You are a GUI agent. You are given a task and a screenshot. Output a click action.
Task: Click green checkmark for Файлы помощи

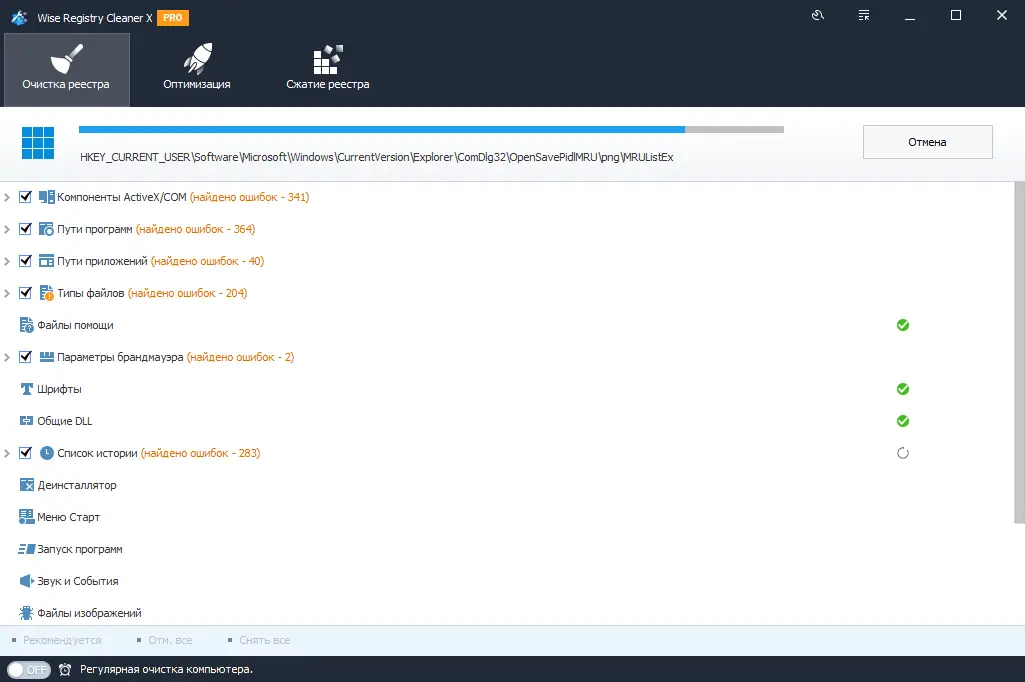point(903,325)
